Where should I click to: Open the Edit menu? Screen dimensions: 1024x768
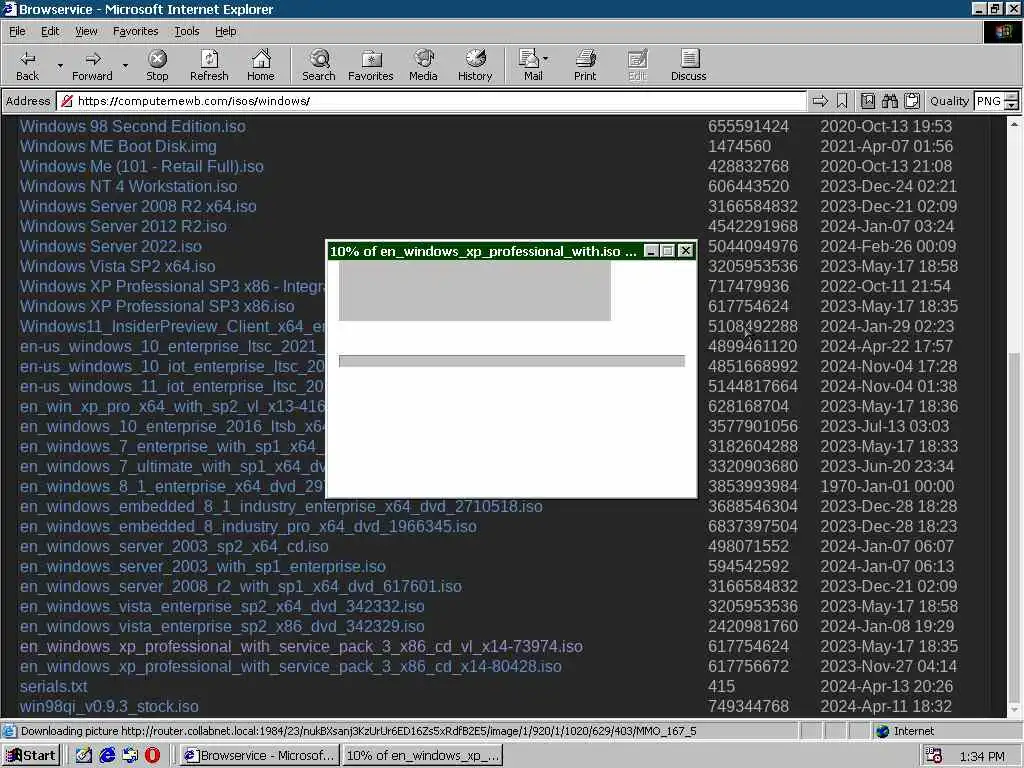pos(50,31)
